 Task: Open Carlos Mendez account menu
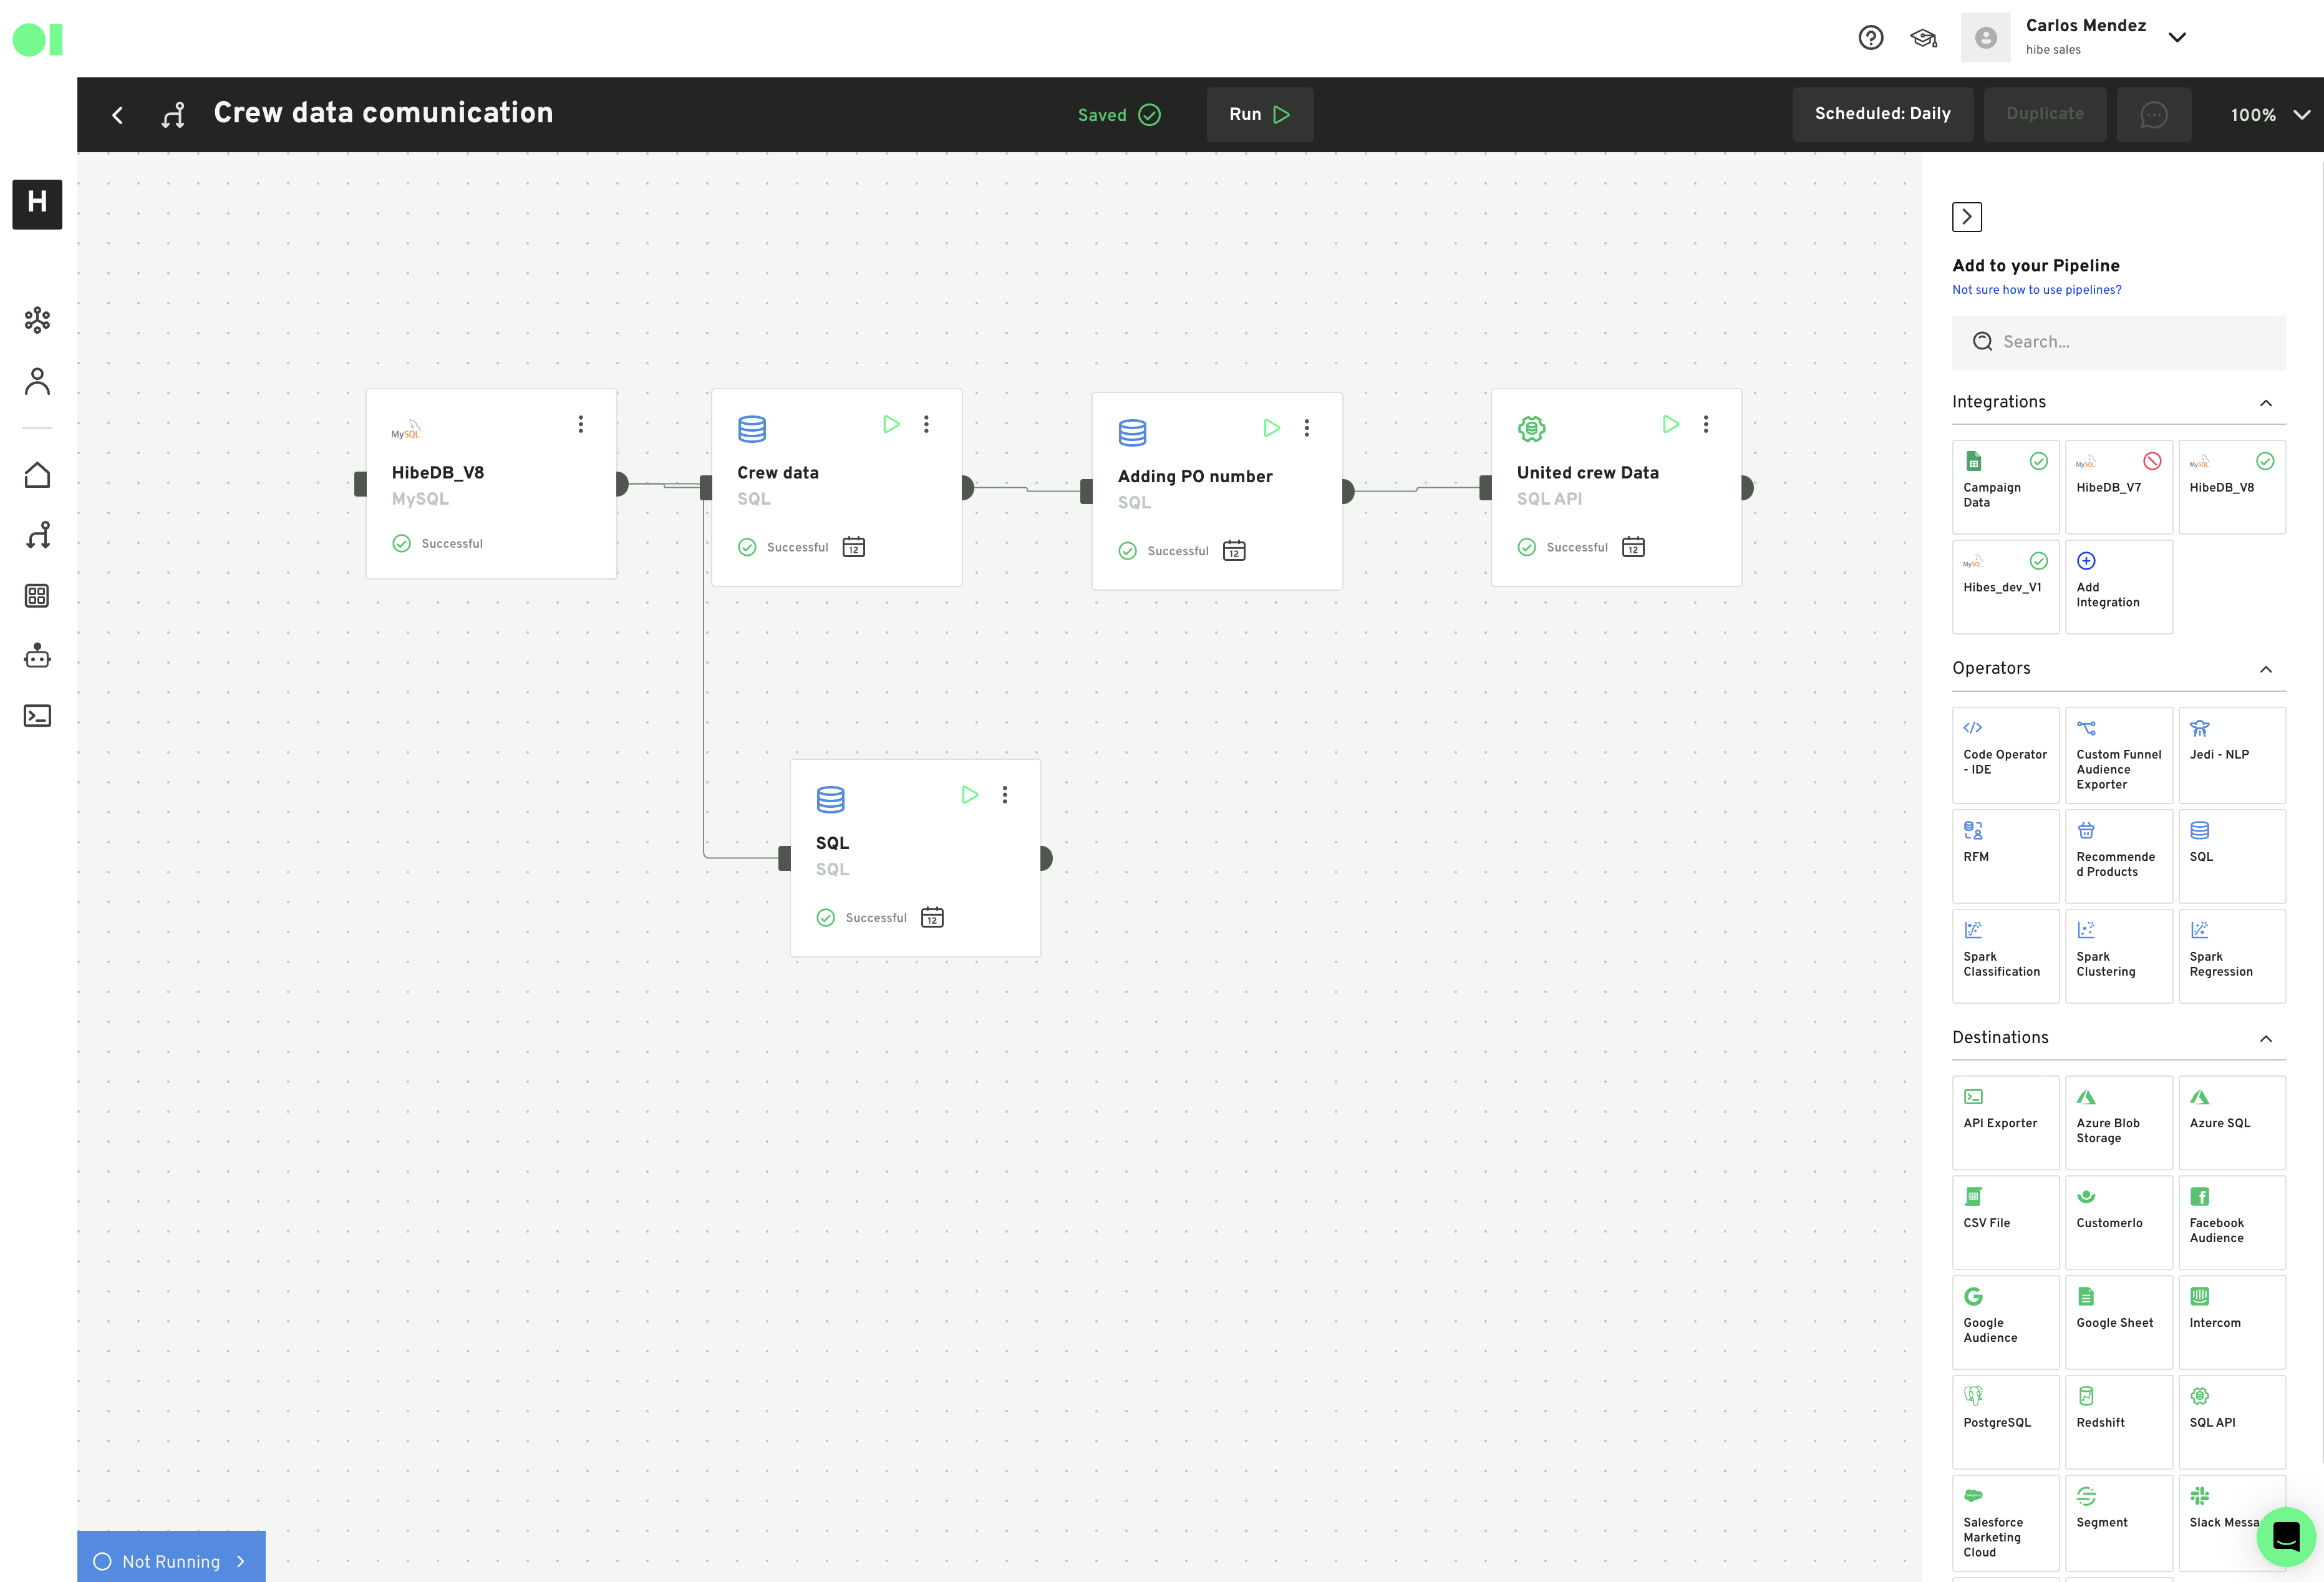(x=2176, y=38)
